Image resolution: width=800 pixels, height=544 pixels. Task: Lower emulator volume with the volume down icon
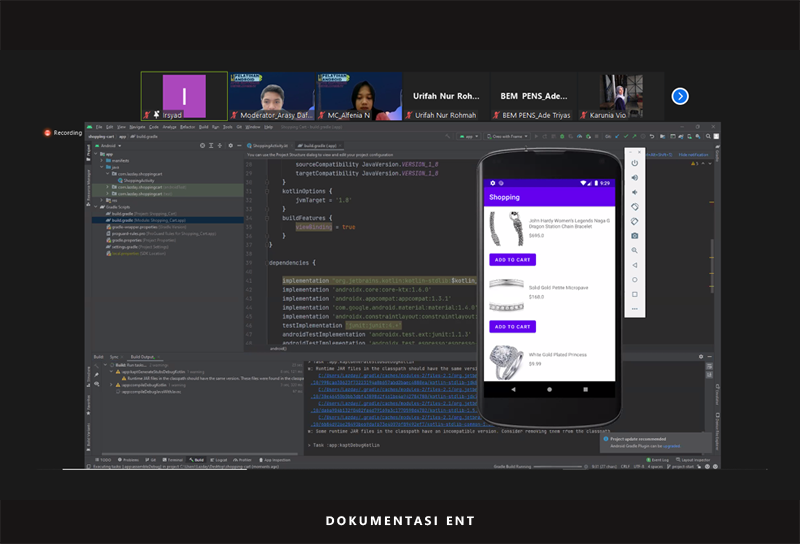[x=635, y=192]
